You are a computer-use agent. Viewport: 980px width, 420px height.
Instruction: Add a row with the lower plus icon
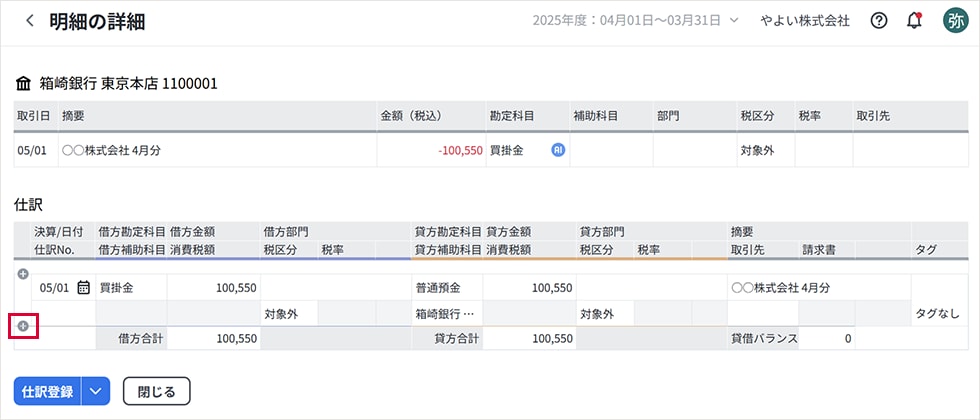point(23,326)
